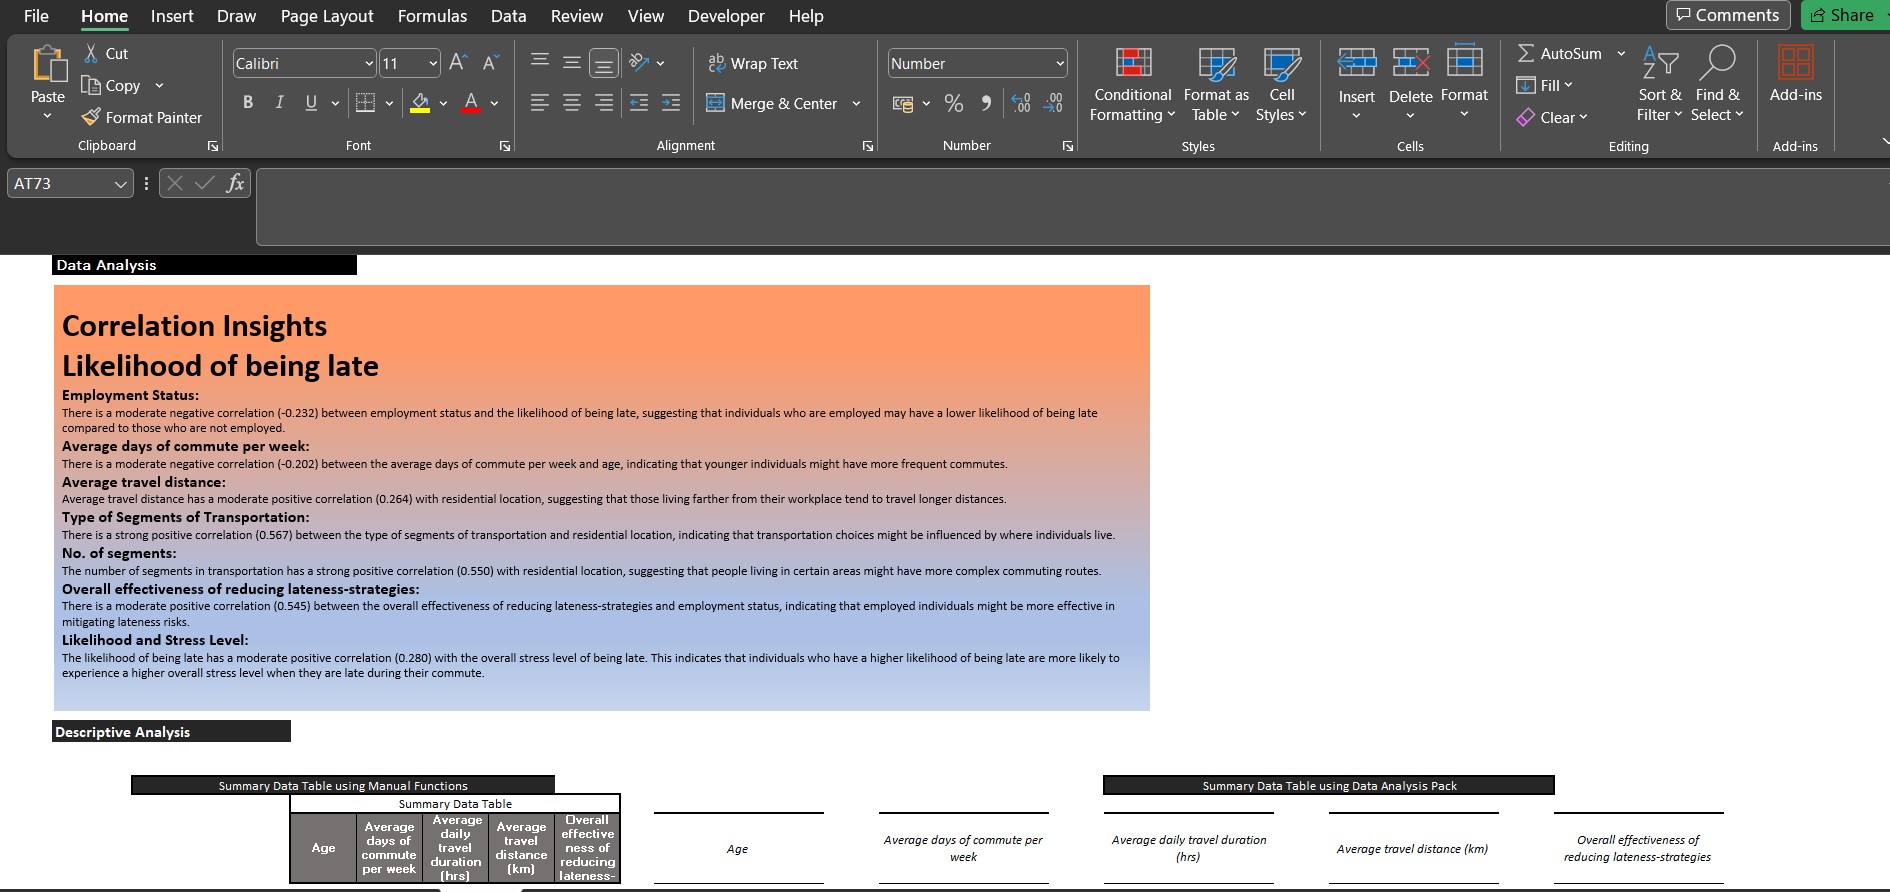The height and width of the screenshot is (892, 1890).
Task: Click the Format as Table icon
Action: [x=1216, y=65]
